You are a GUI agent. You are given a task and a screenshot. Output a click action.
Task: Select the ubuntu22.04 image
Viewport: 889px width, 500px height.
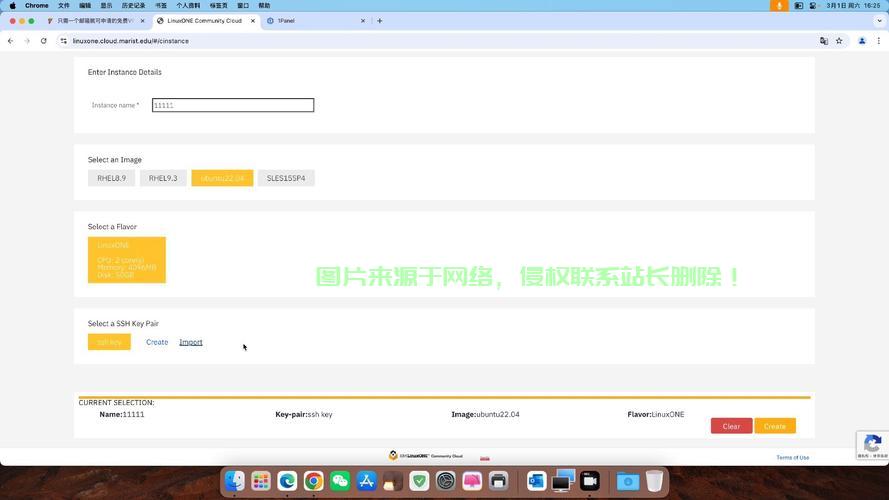[x=222, y=178]
